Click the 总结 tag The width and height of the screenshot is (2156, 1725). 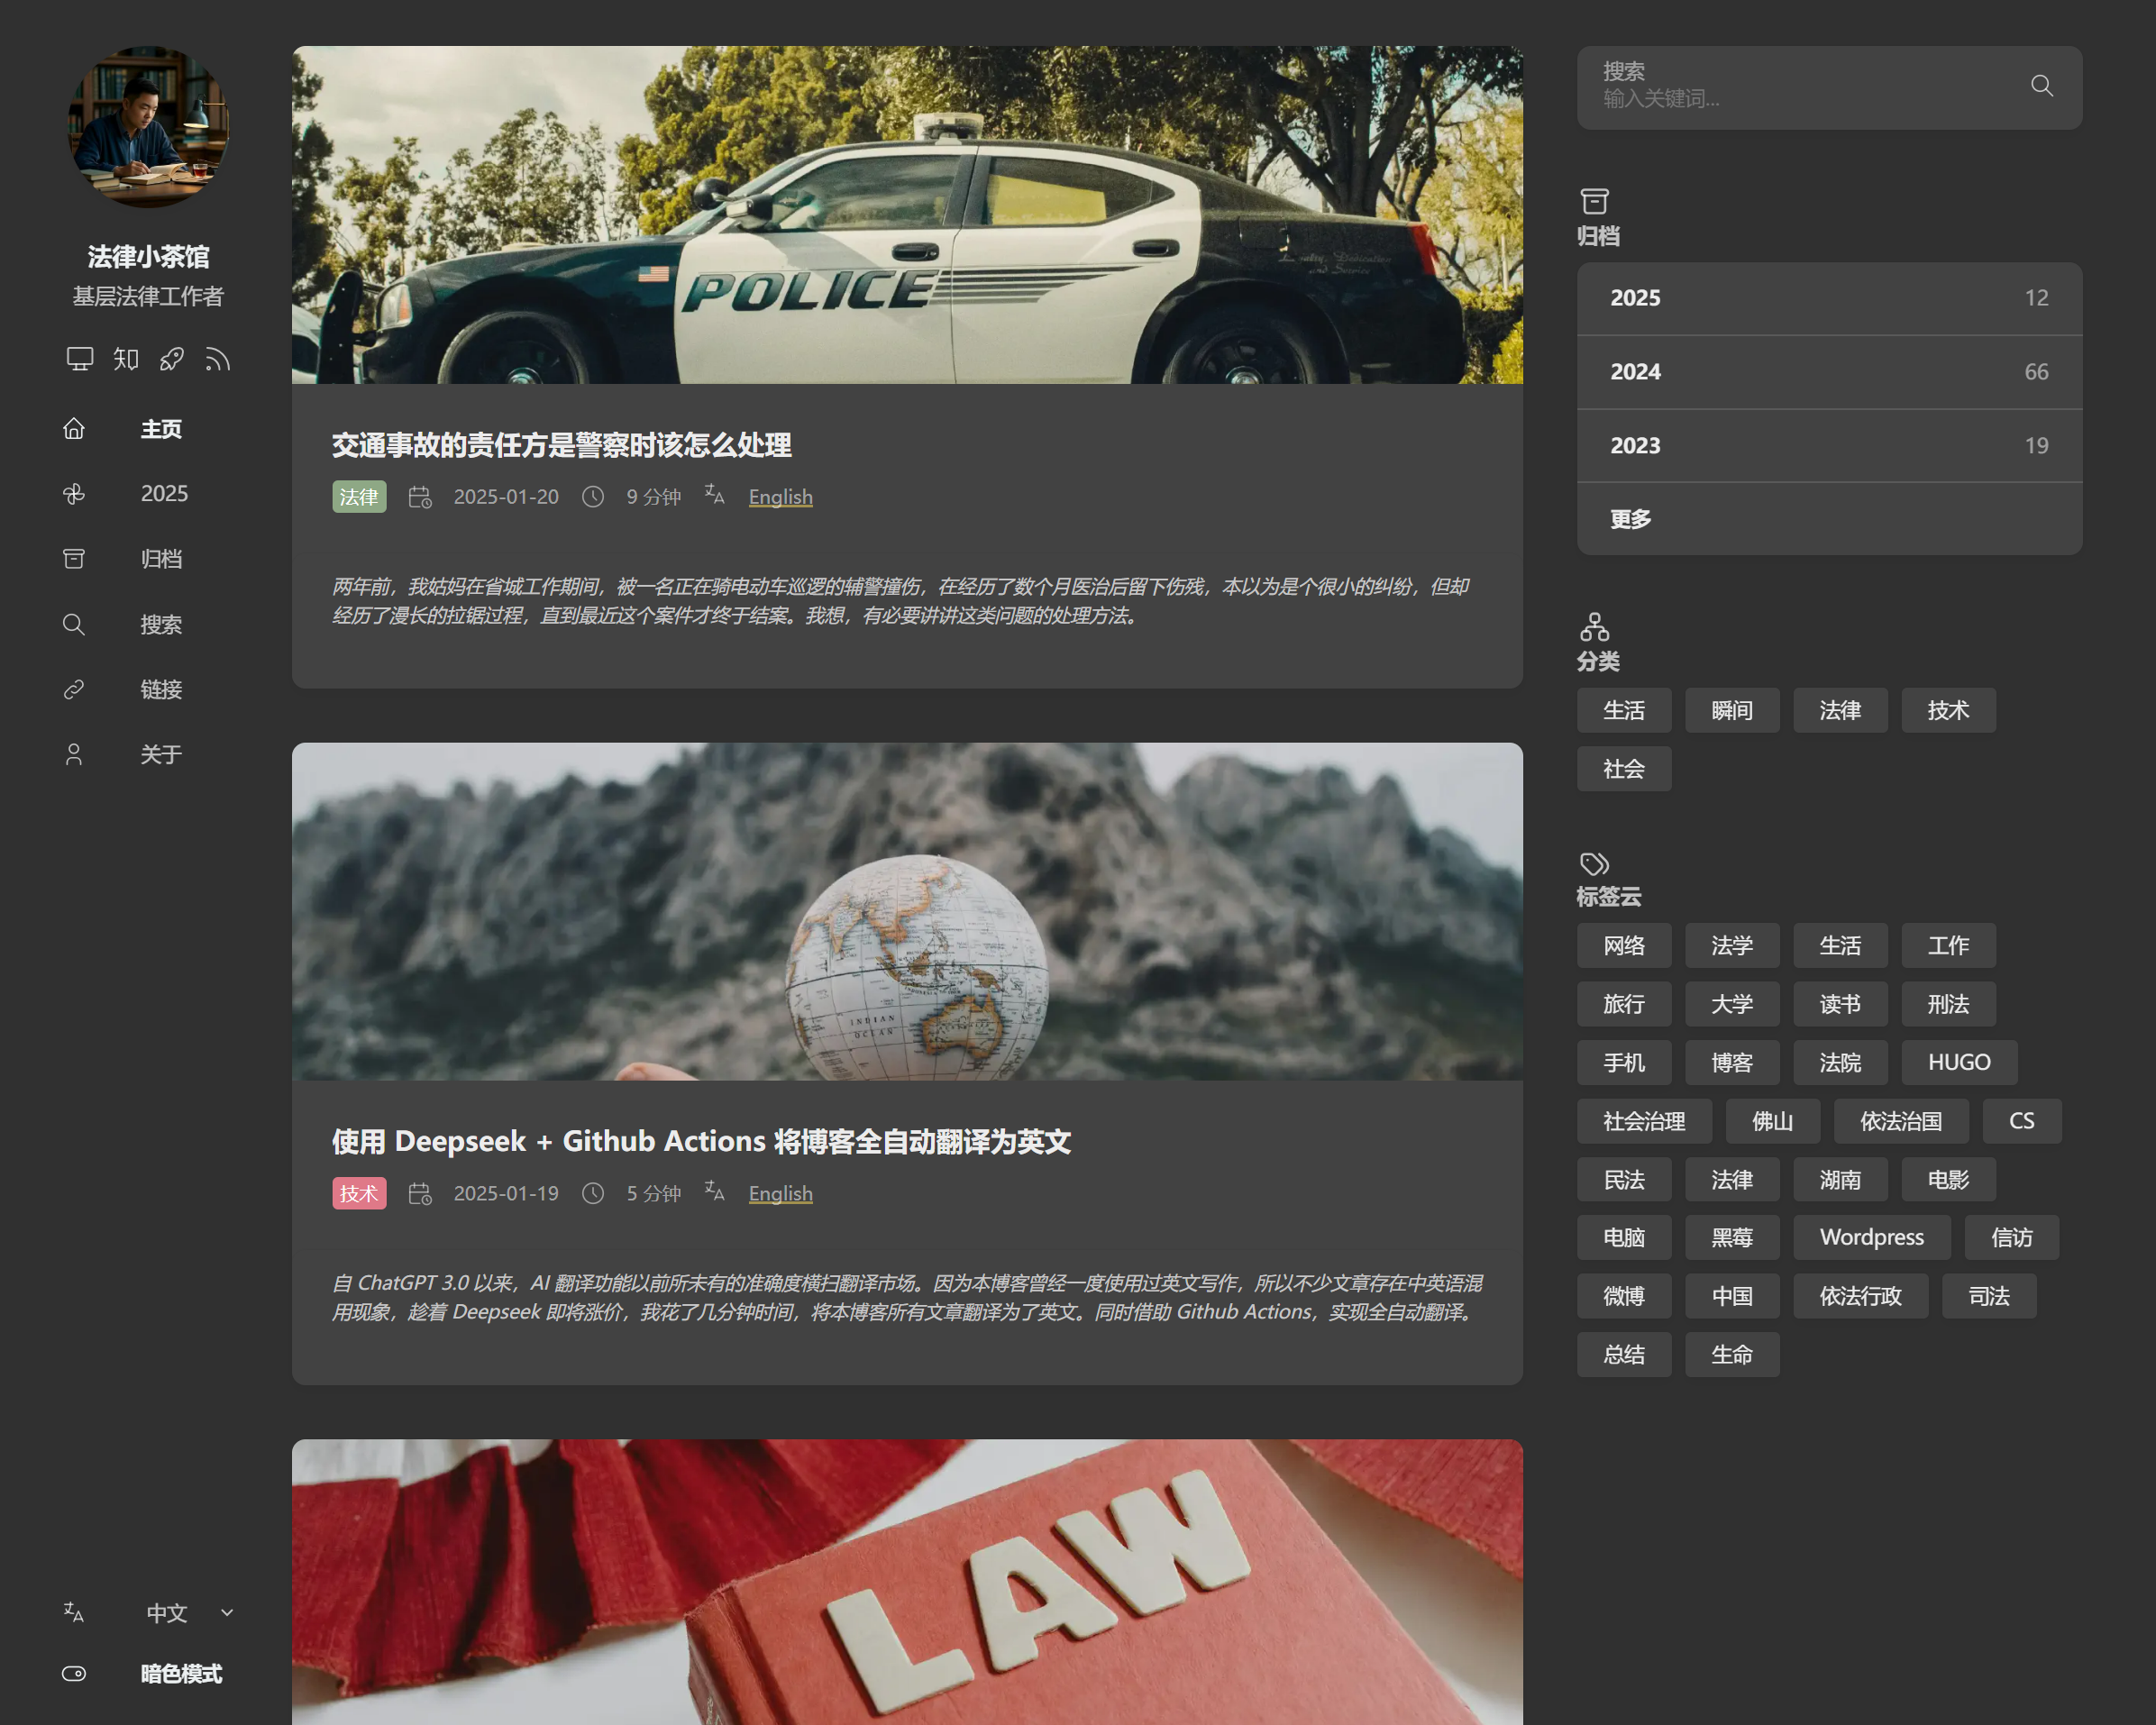point(1624,1355)
